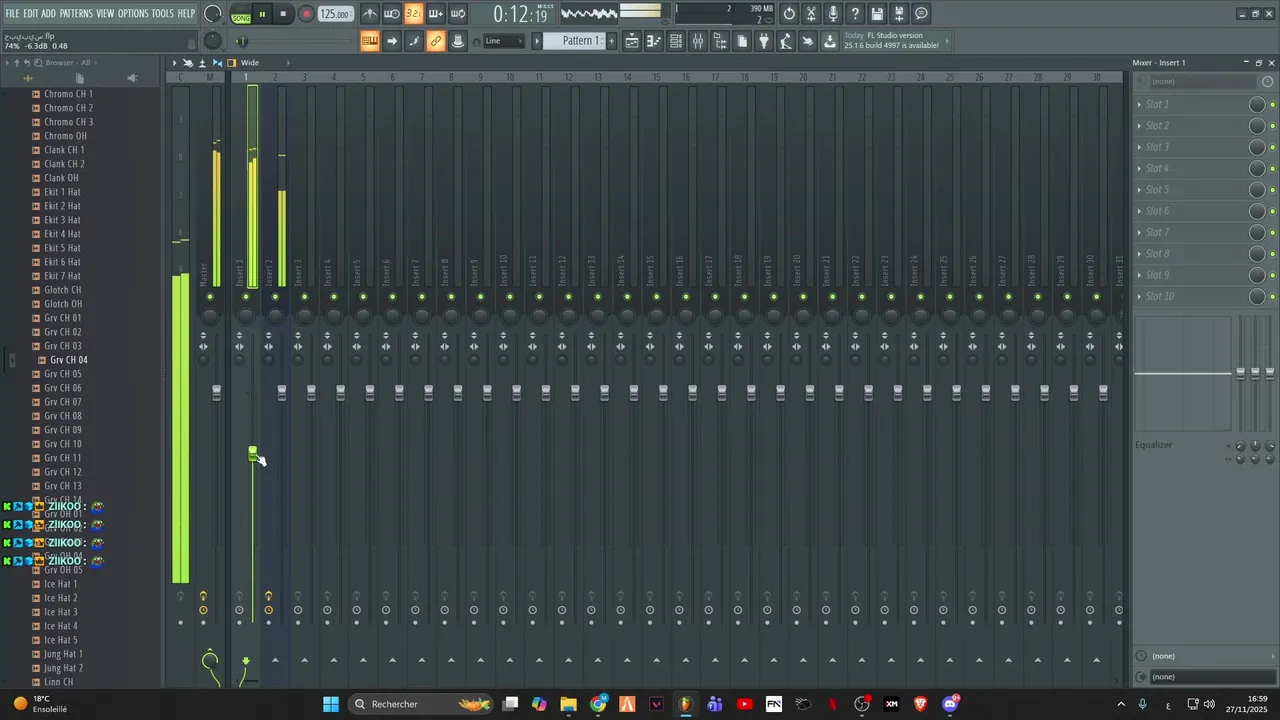Open the project info speech bubble icon
This screenshot has height=720, width=1280.
921,14
